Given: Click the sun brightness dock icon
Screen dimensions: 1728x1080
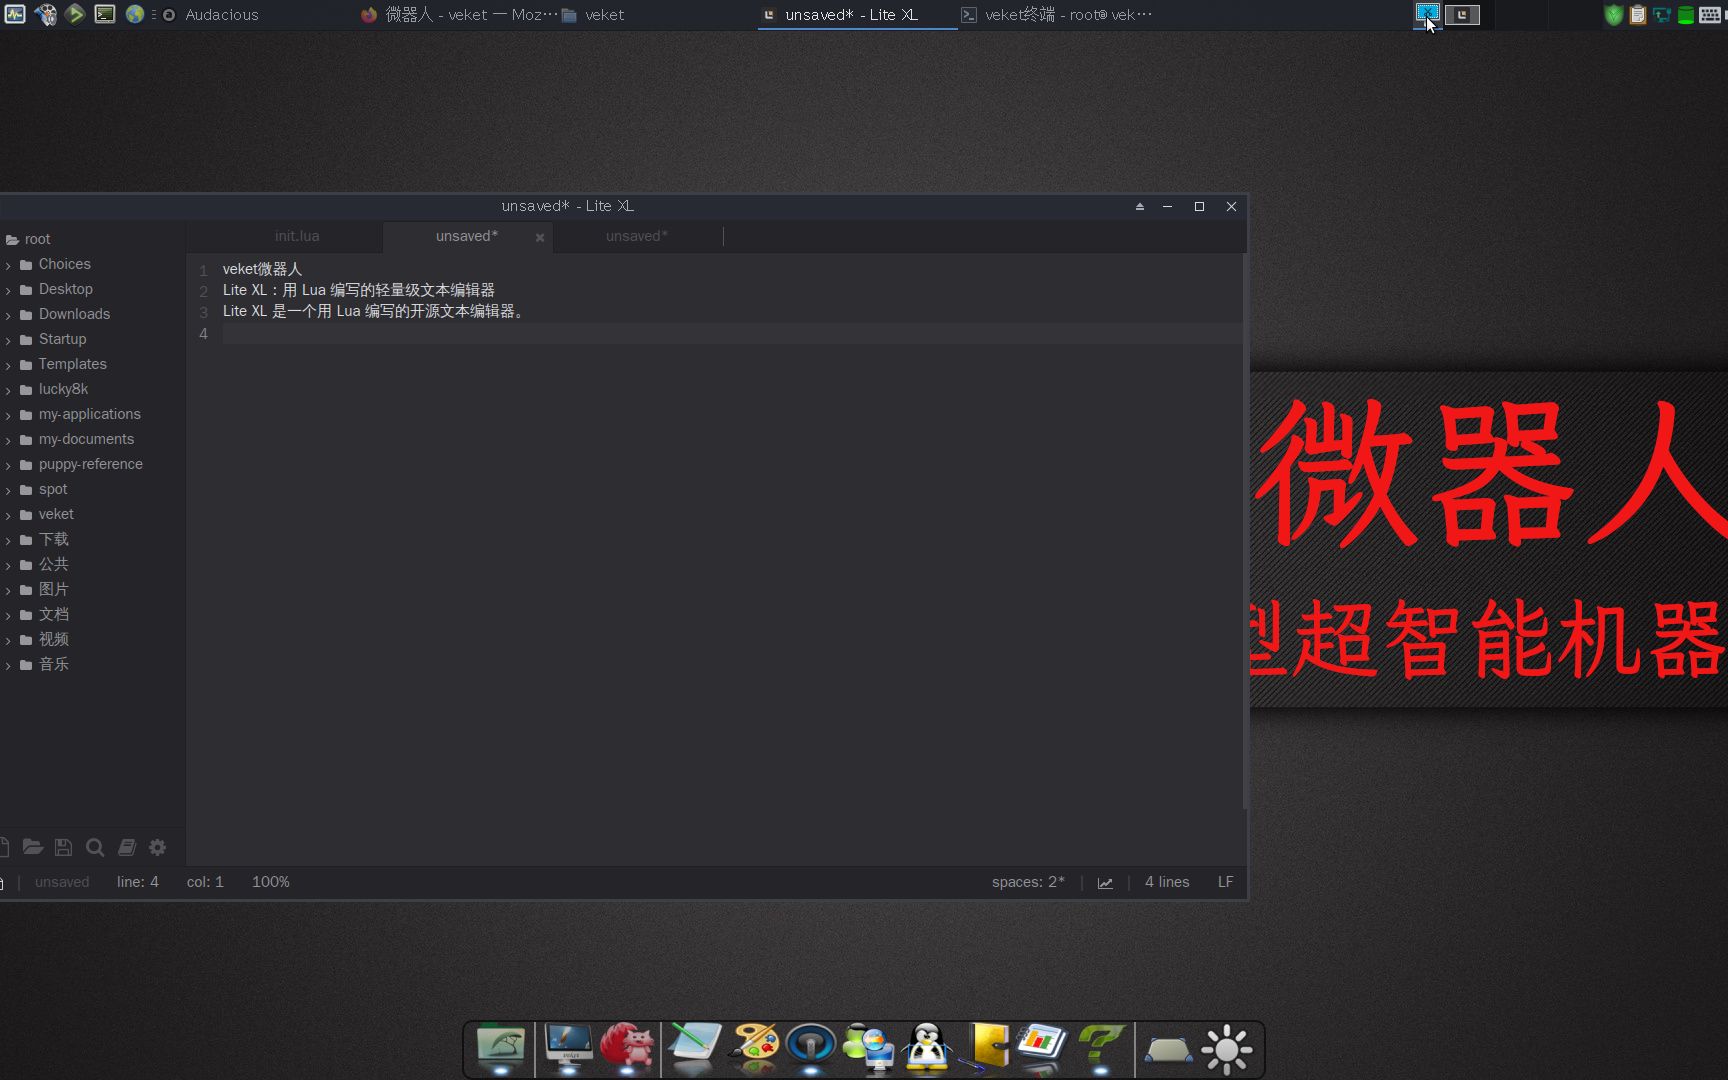Looking at the screenshot, I should click(x=1227, y=1050).
